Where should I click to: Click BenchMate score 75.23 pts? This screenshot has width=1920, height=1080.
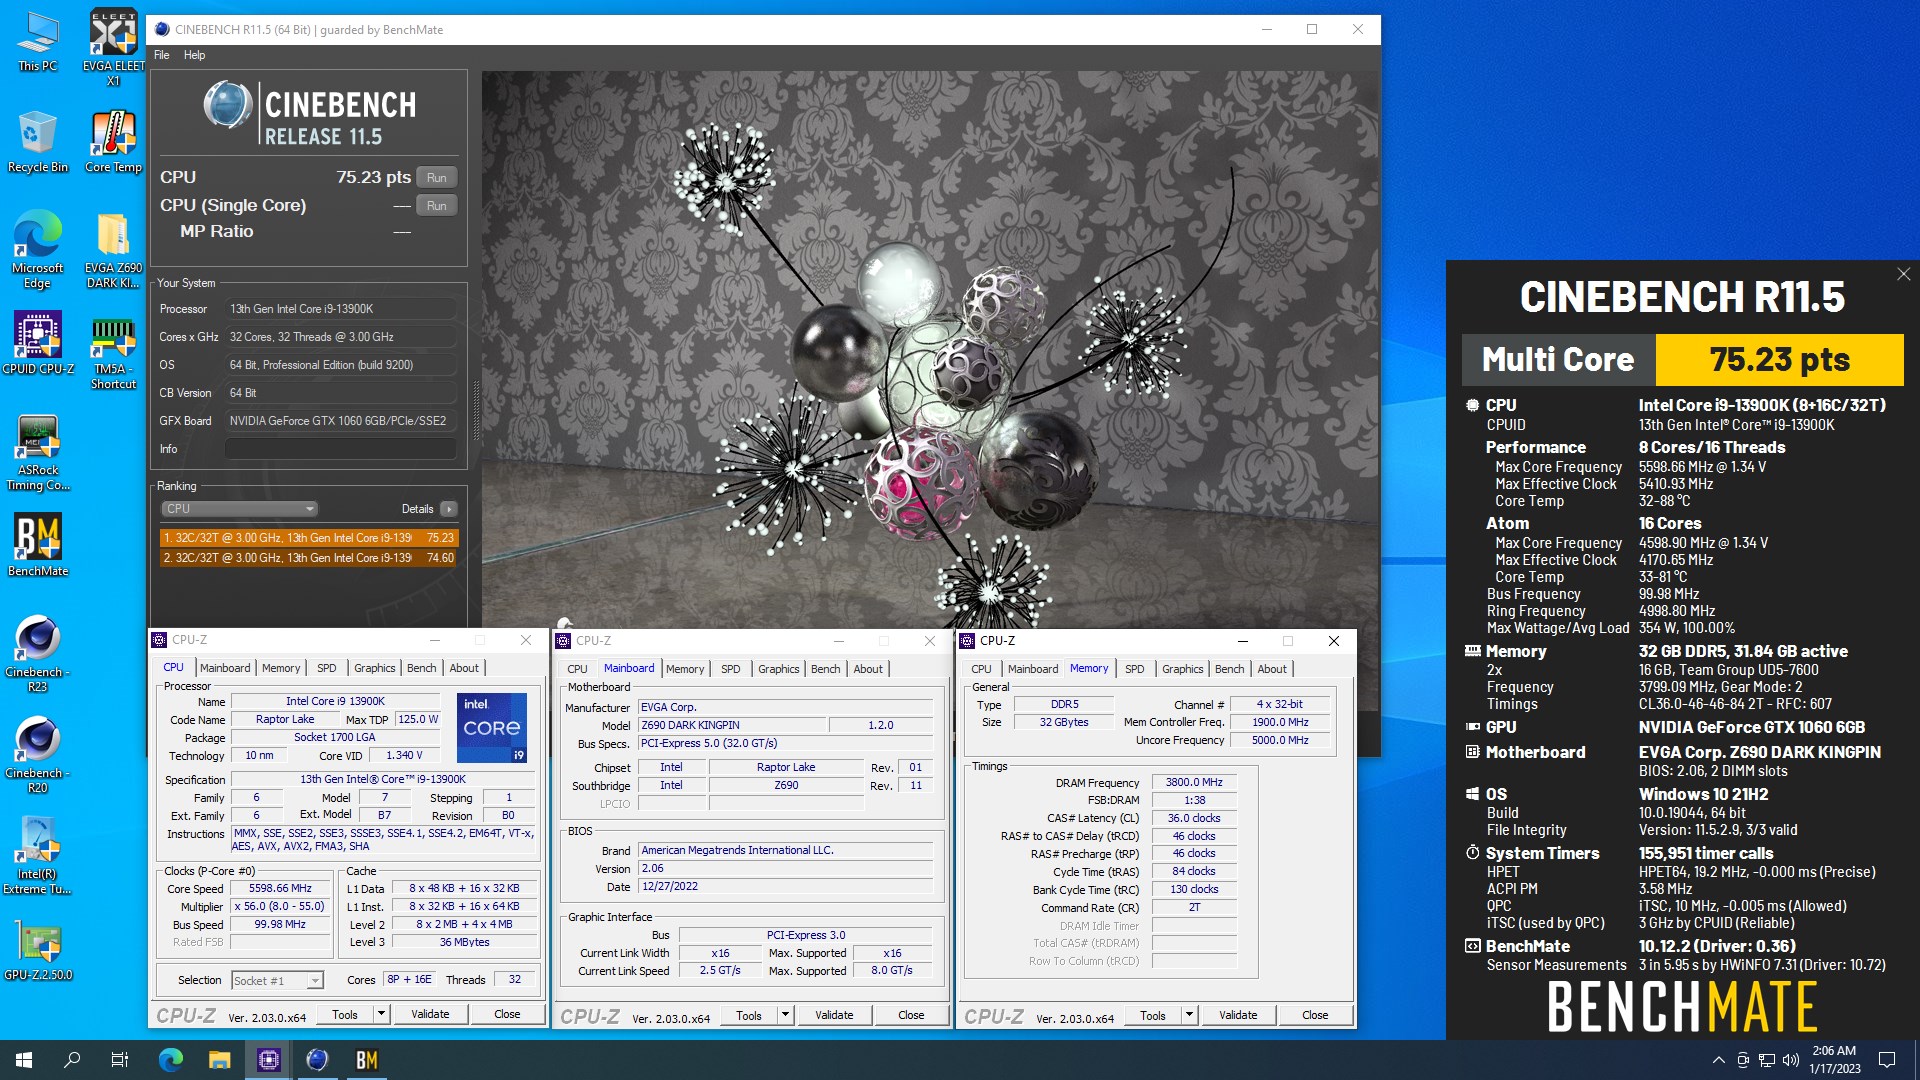1779,359
